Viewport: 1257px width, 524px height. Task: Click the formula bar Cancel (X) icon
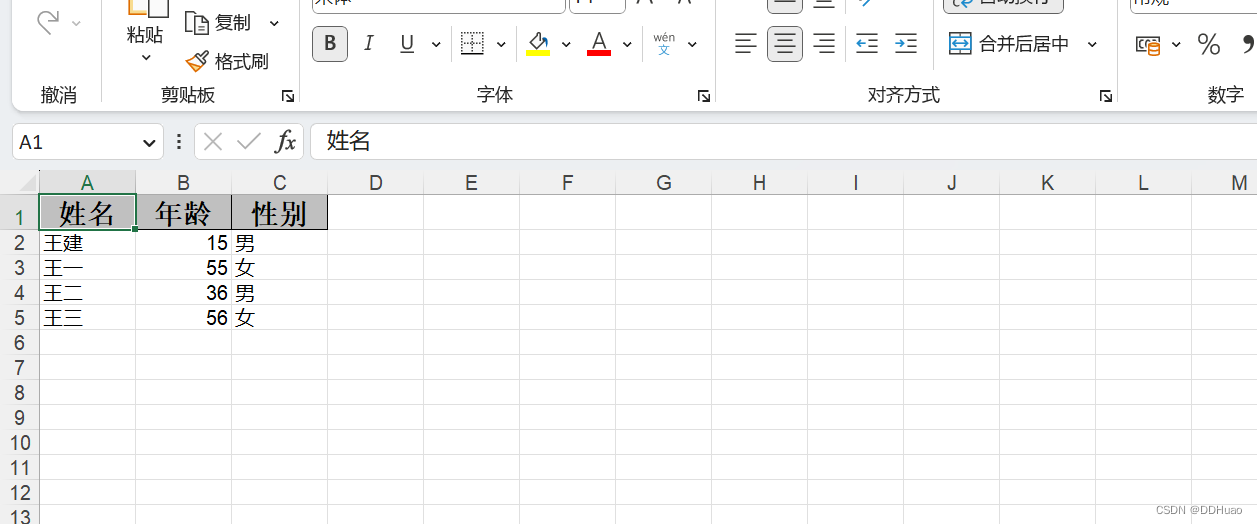pyautogui.click(x=213, y=142)
